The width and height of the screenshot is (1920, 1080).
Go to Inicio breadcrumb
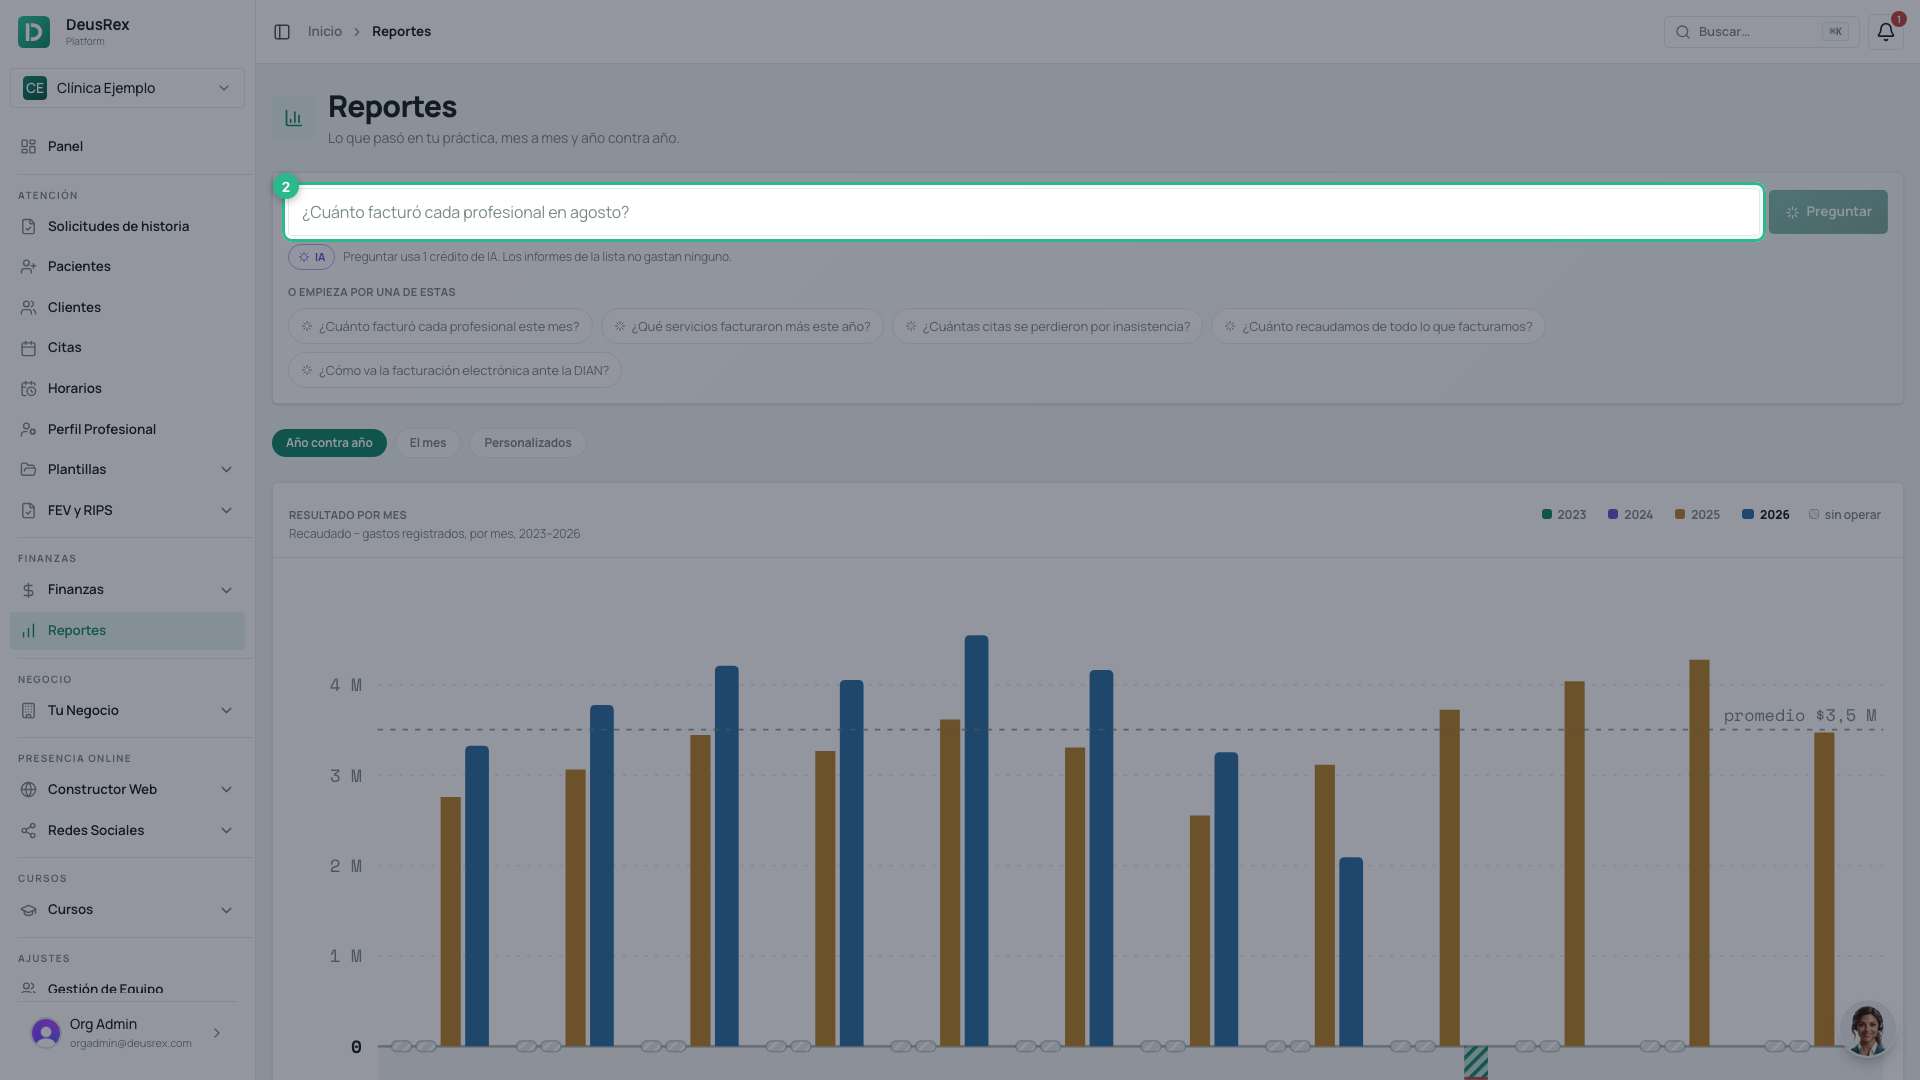(324, 32)
